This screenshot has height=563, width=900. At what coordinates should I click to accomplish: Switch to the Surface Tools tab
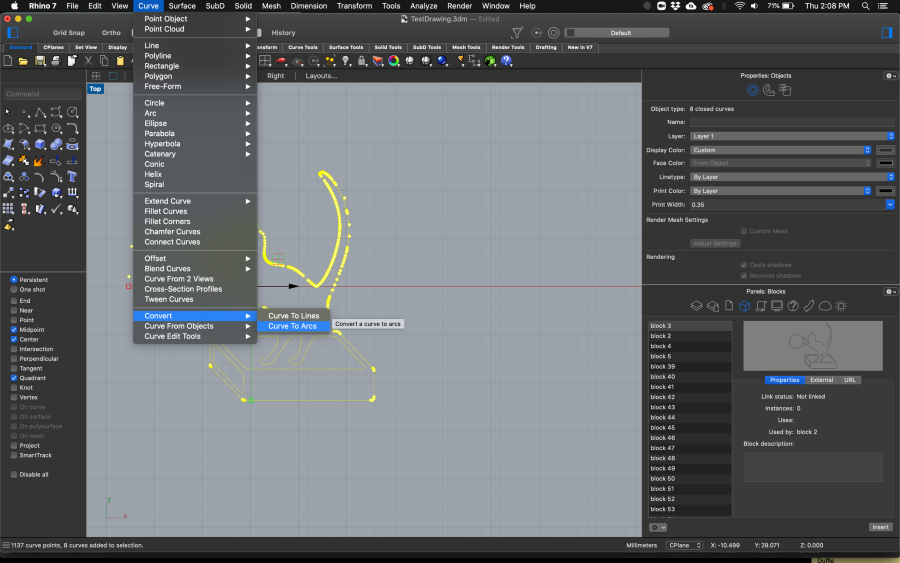346,47
